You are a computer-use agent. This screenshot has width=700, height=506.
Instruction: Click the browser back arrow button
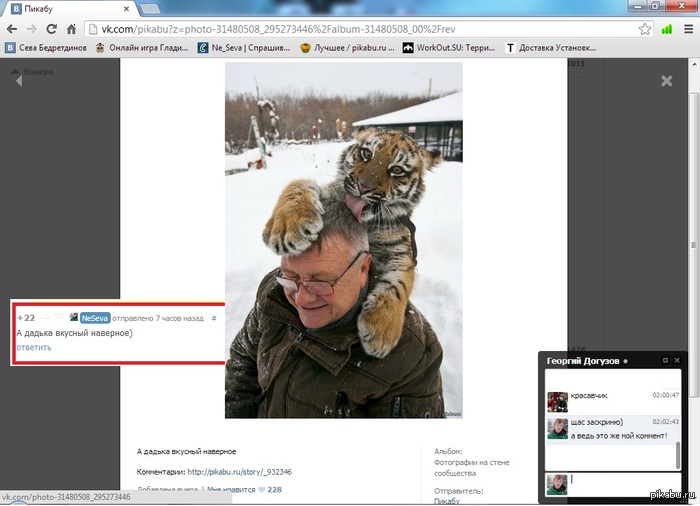tap(12, 29)
